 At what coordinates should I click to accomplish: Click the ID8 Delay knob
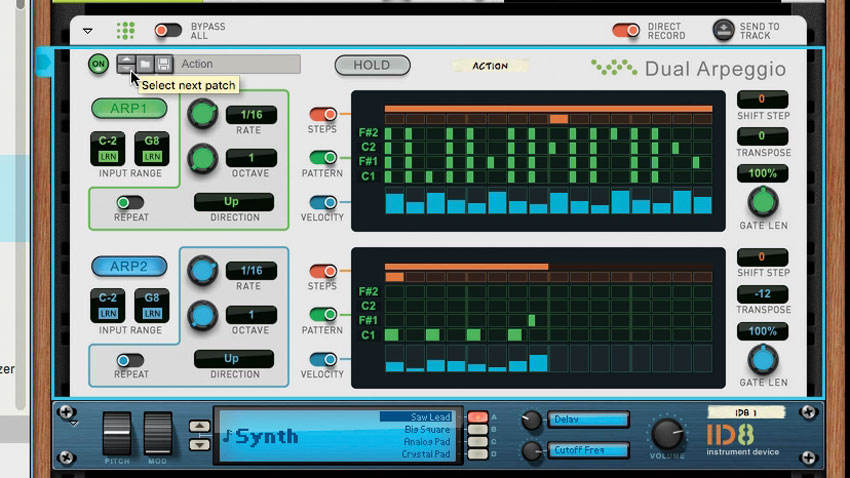point(531,421)
